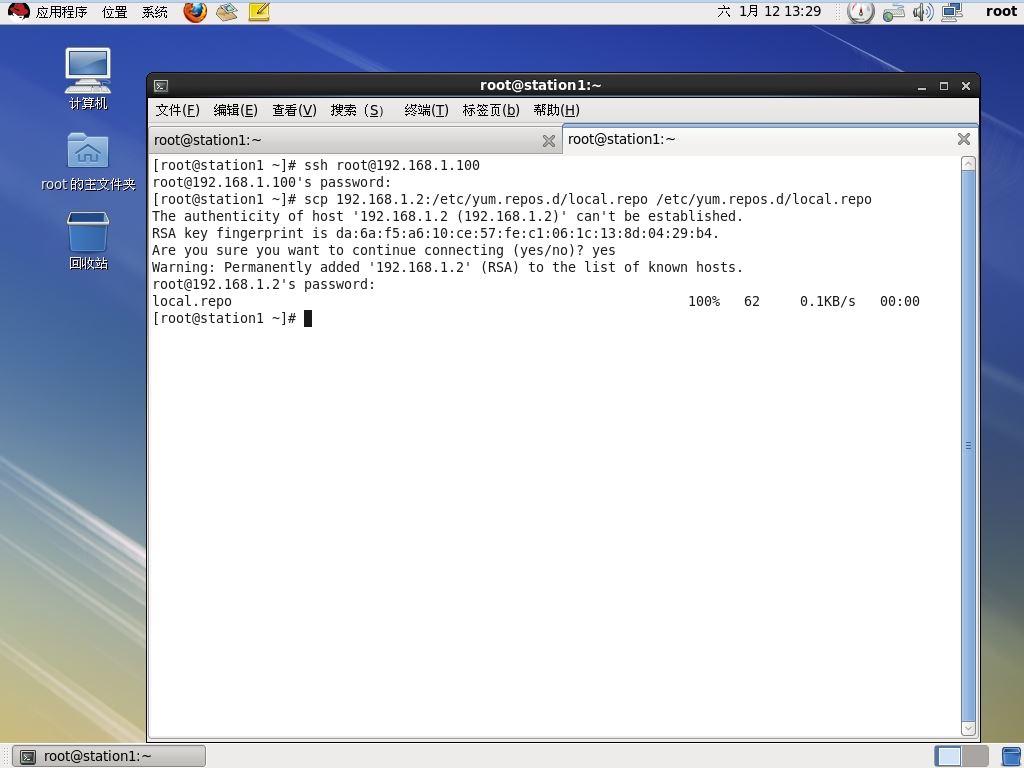
Task: Click the system monitor gauge tray icon
Action: point(860,12)
